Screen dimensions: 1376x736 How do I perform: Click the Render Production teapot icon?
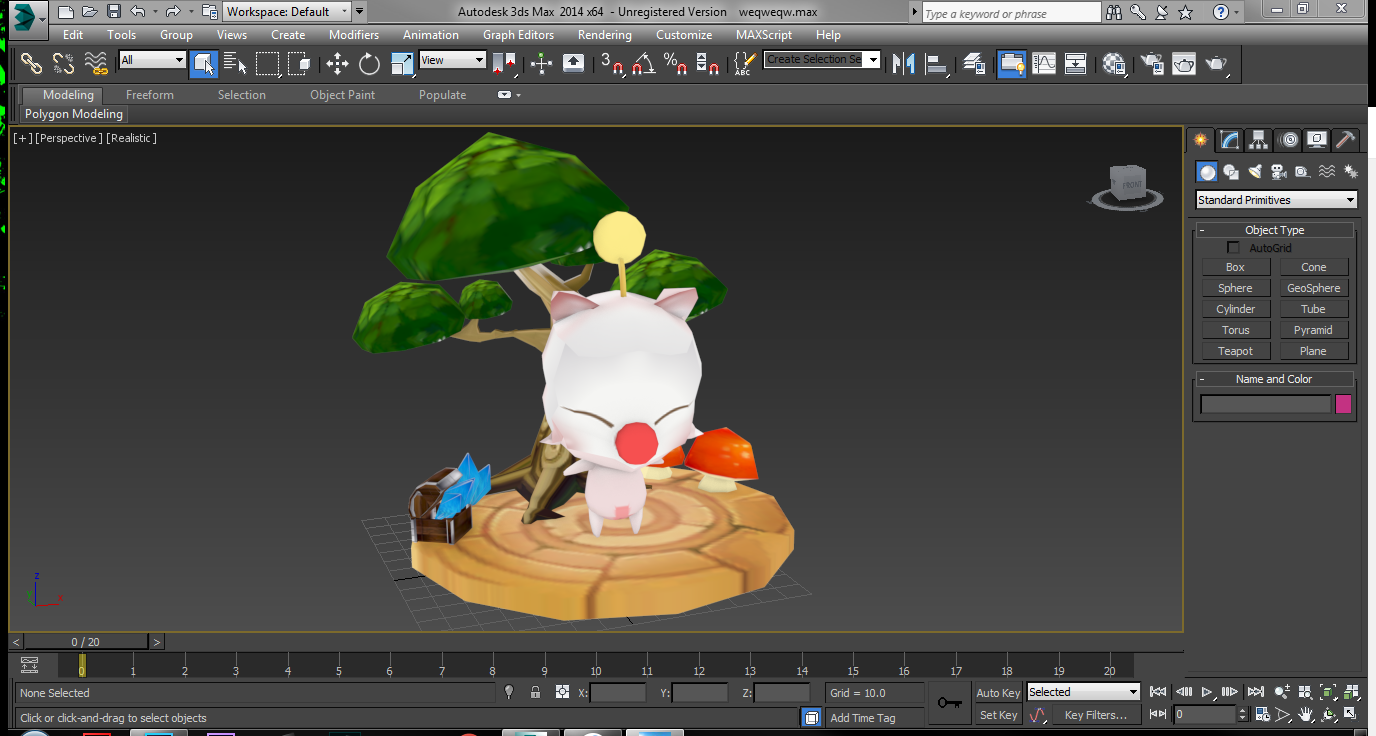pyautogui.click(x=1216, y=64)
